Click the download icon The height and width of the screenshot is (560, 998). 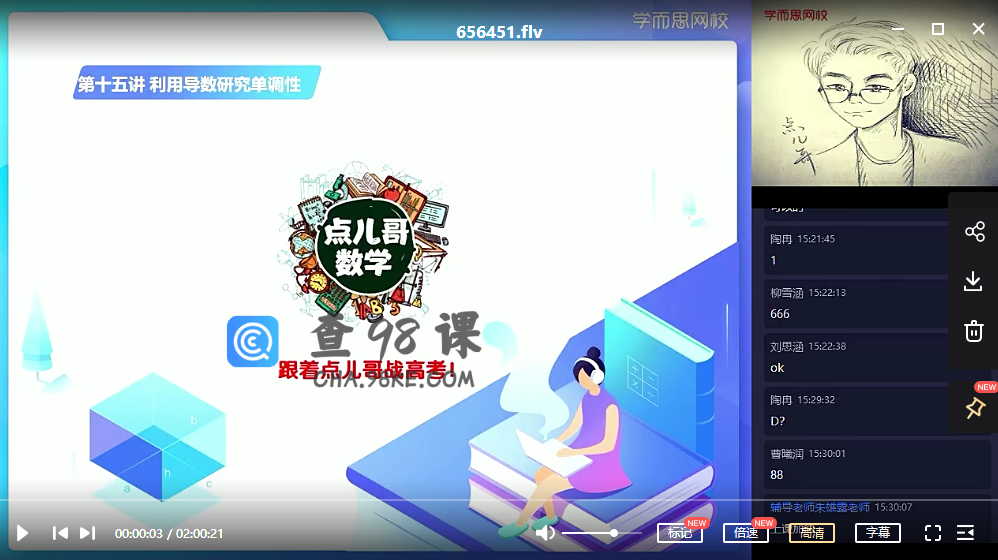[974, 281]
